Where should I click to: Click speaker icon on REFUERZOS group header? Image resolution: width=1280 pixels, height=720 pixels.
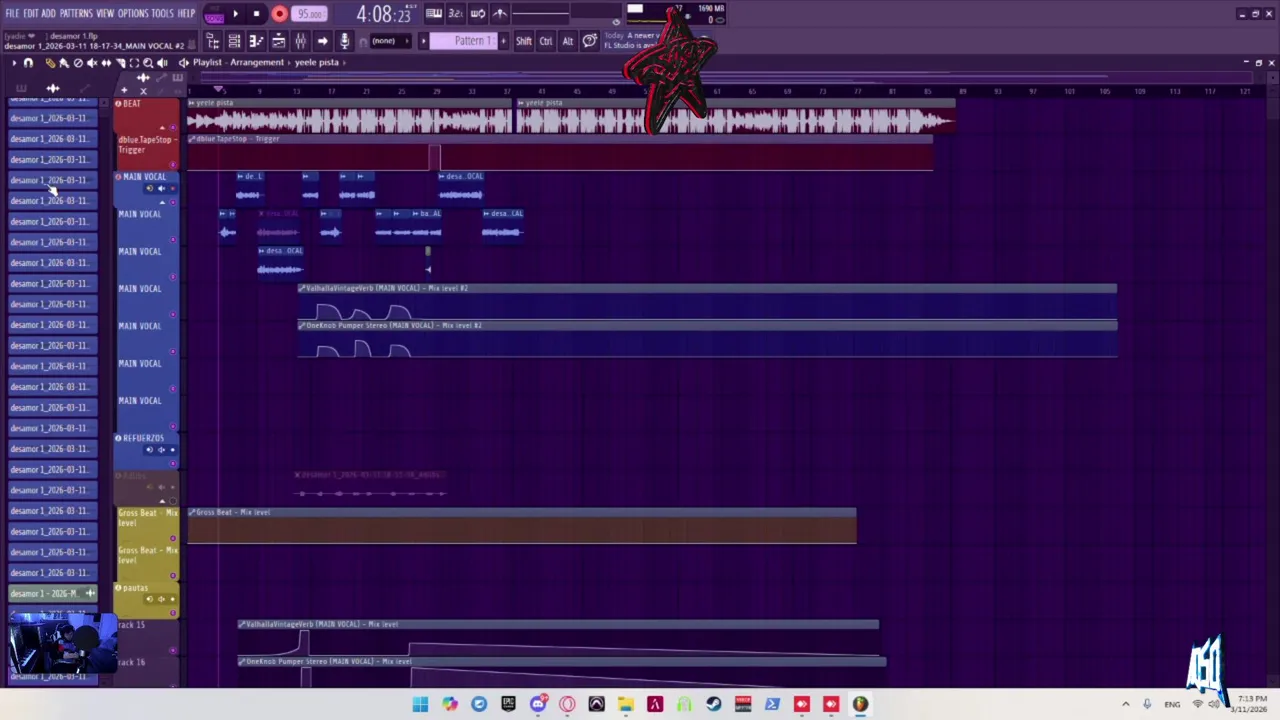click(x=161, y=449)
